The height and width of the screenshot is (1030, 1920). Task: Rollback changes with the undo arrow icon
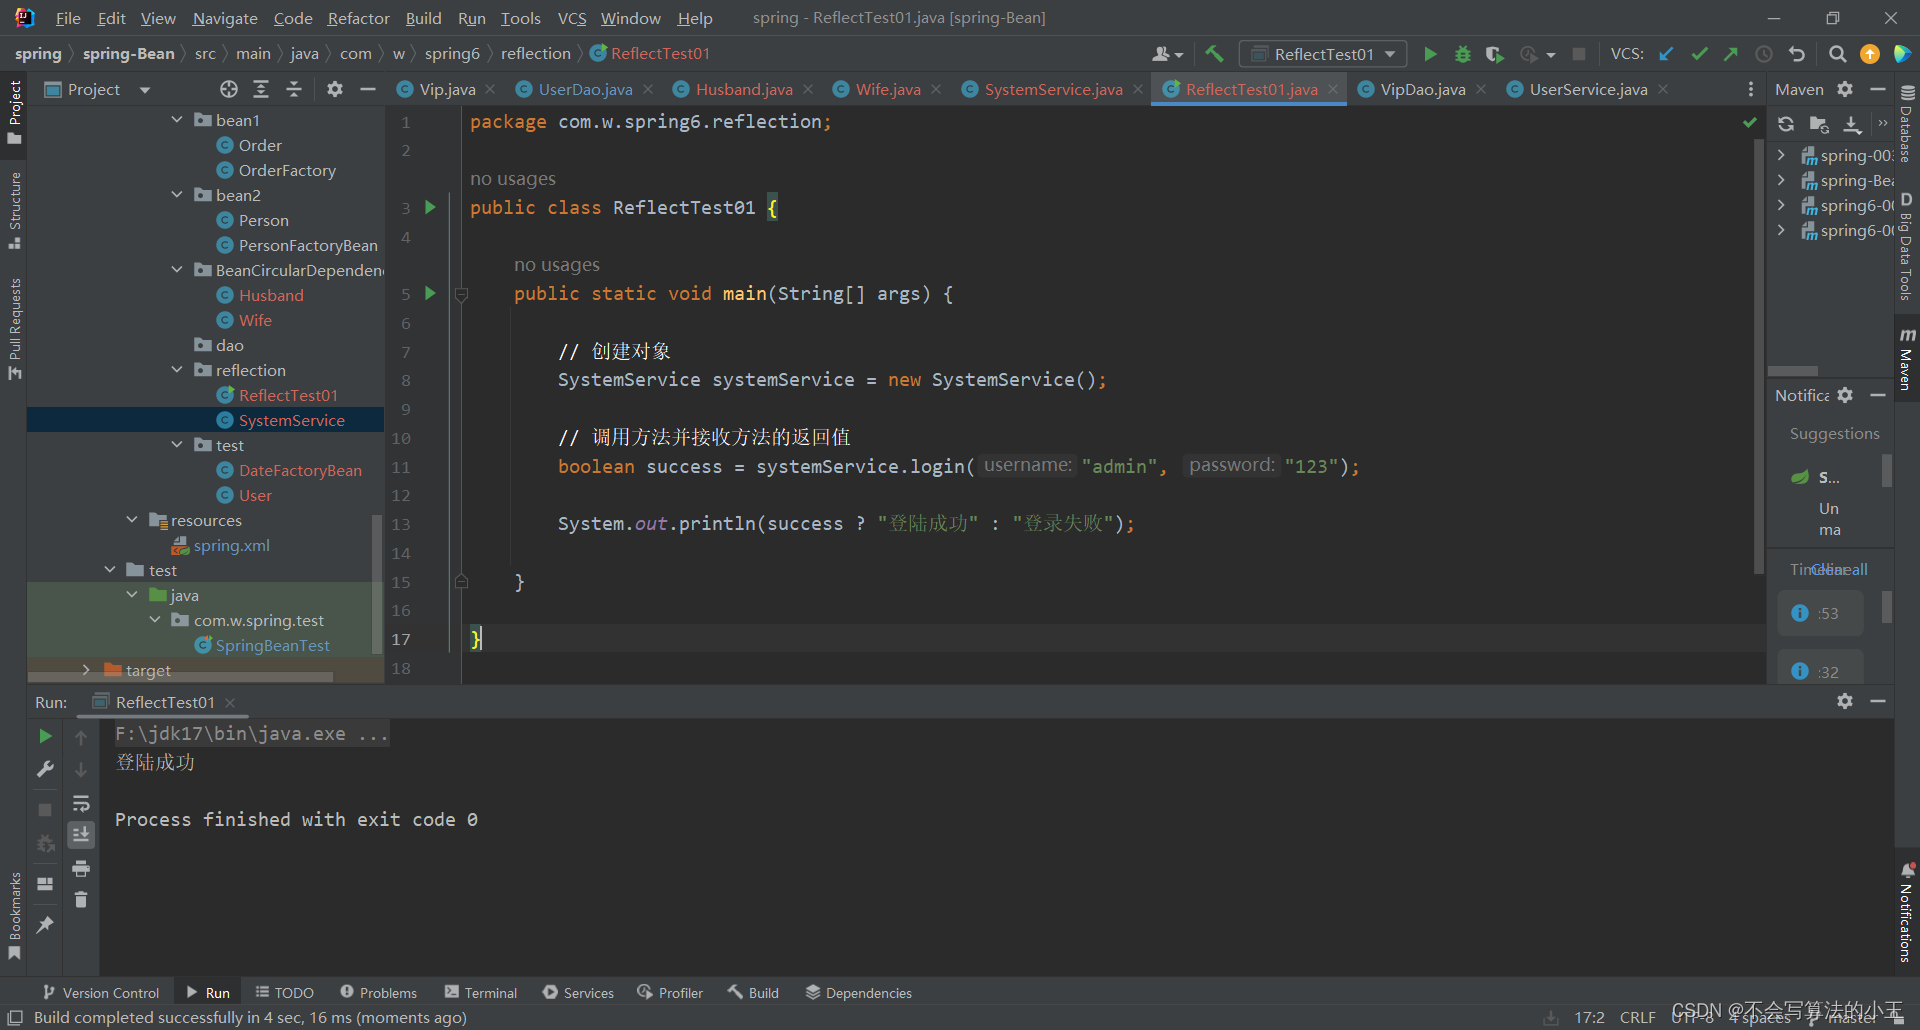pos(1797,54)
